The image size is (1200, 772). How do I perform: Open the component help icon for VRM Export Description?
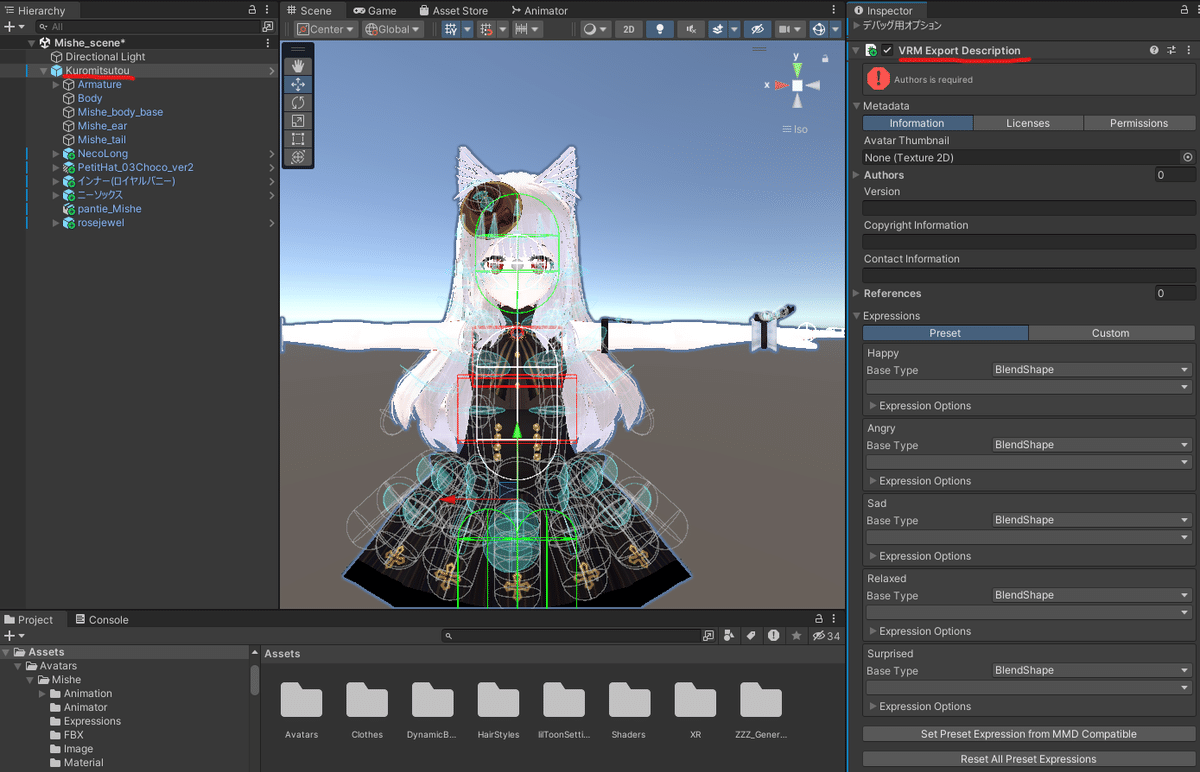1154,50
